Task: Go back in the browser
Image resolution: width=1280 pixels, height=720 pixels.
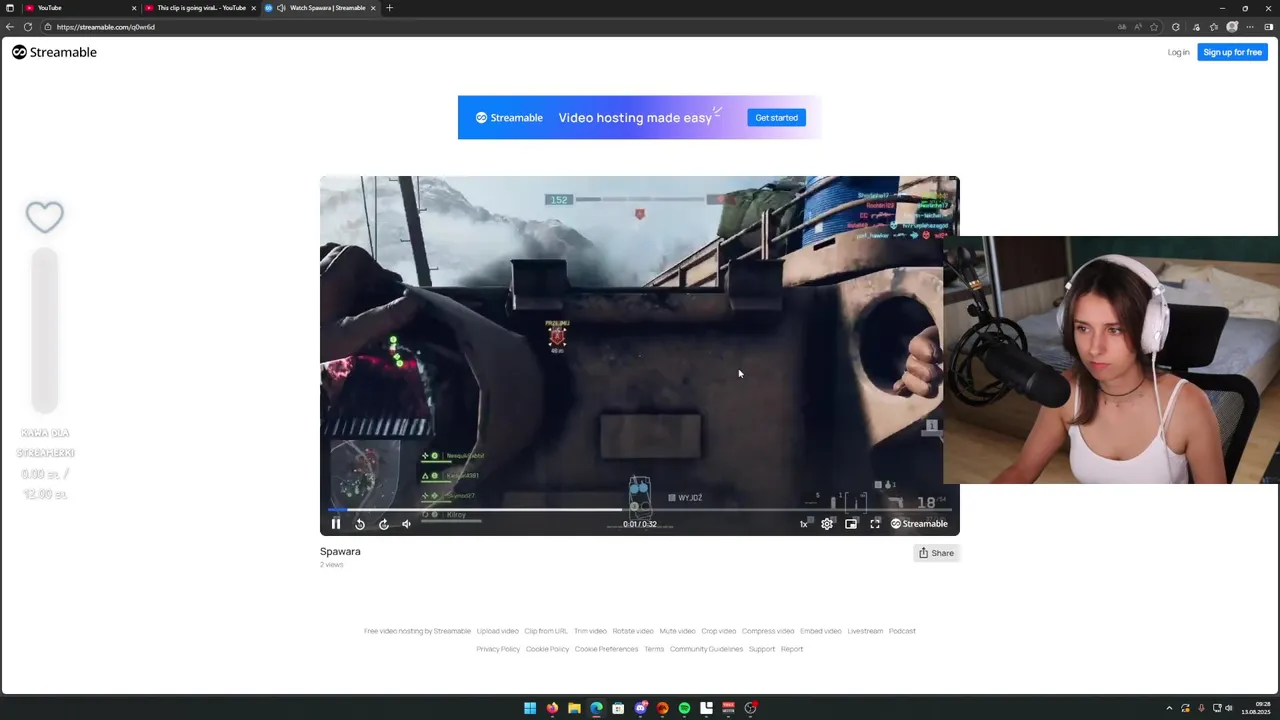Action: coord(10,27)
